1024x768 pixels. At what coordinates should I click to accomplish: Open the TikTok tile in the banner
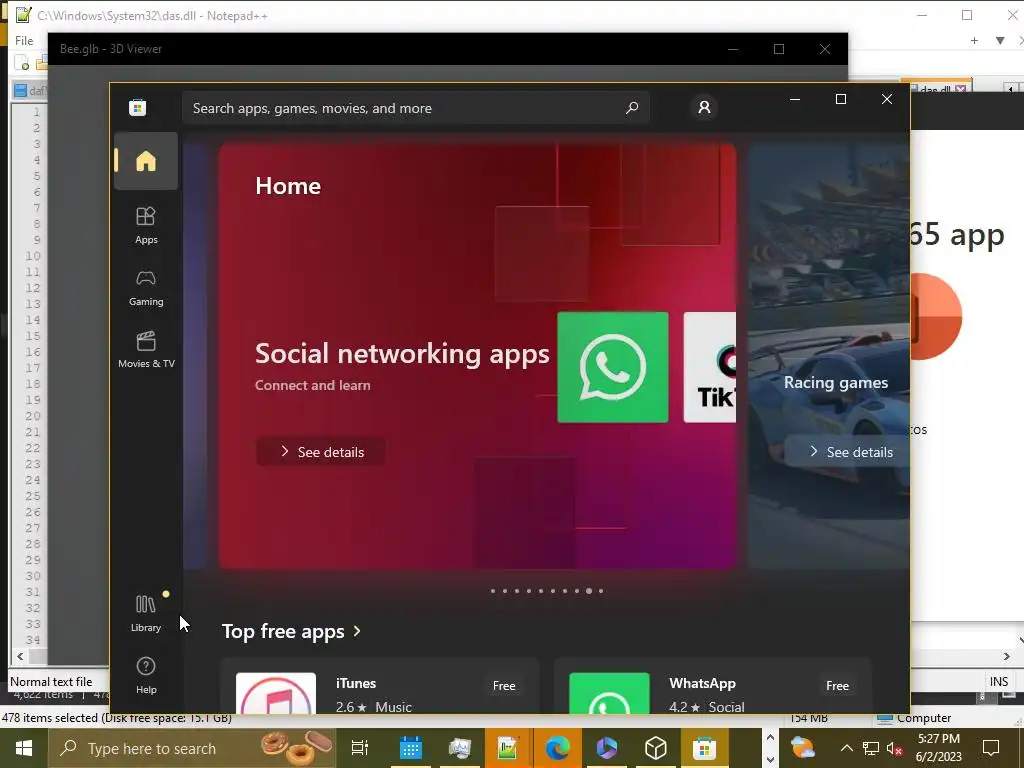[x=710, y=367]
